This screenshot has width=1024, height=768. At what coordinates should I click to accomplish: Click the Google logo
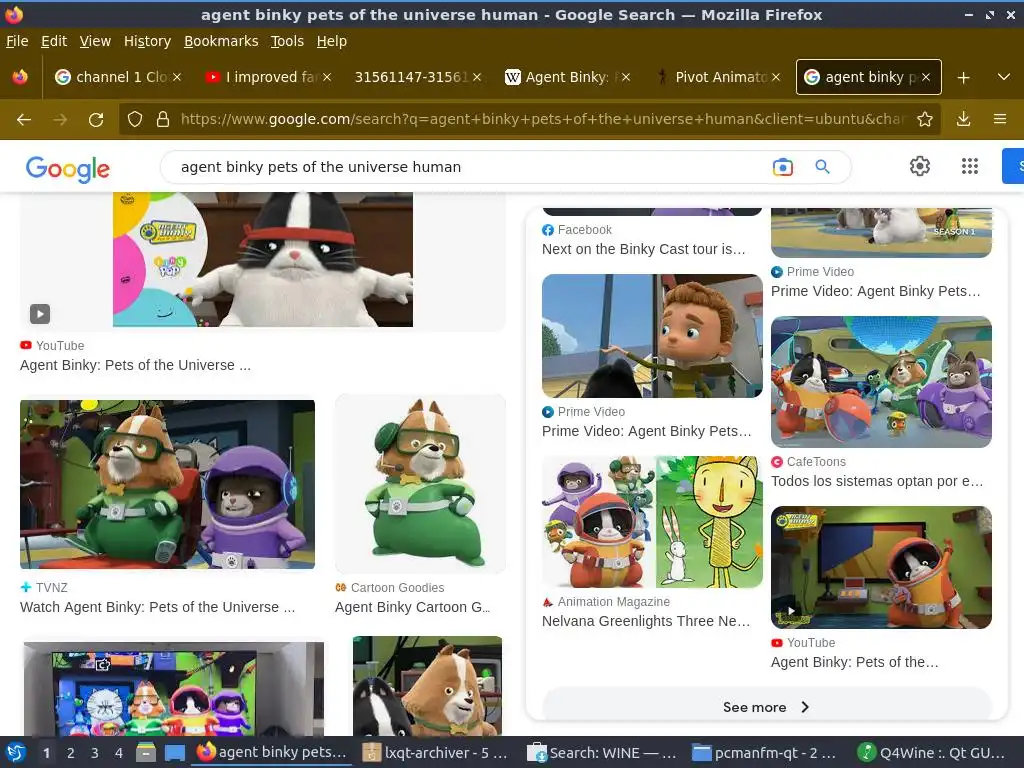point(68,169)
